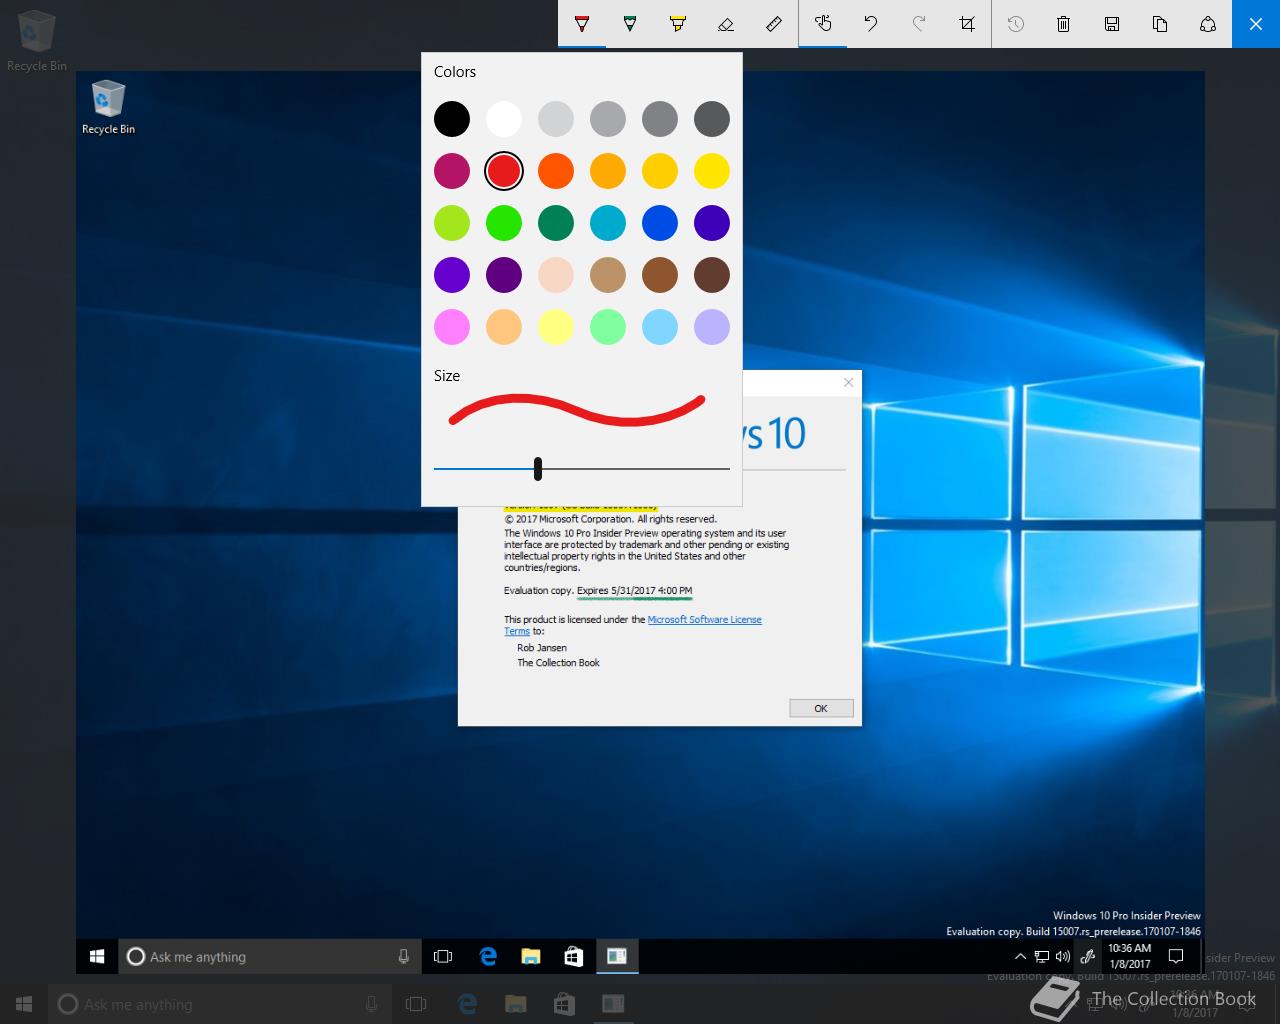1280x1024 pixels.
Task: Pick the dark purple swatch
Action: point(504,275)
